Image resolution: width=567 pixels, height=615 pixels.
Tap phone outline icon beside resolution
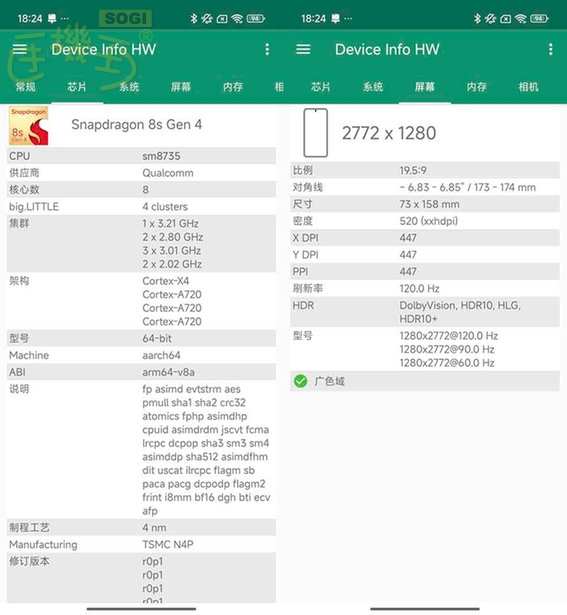coord(316,133)
